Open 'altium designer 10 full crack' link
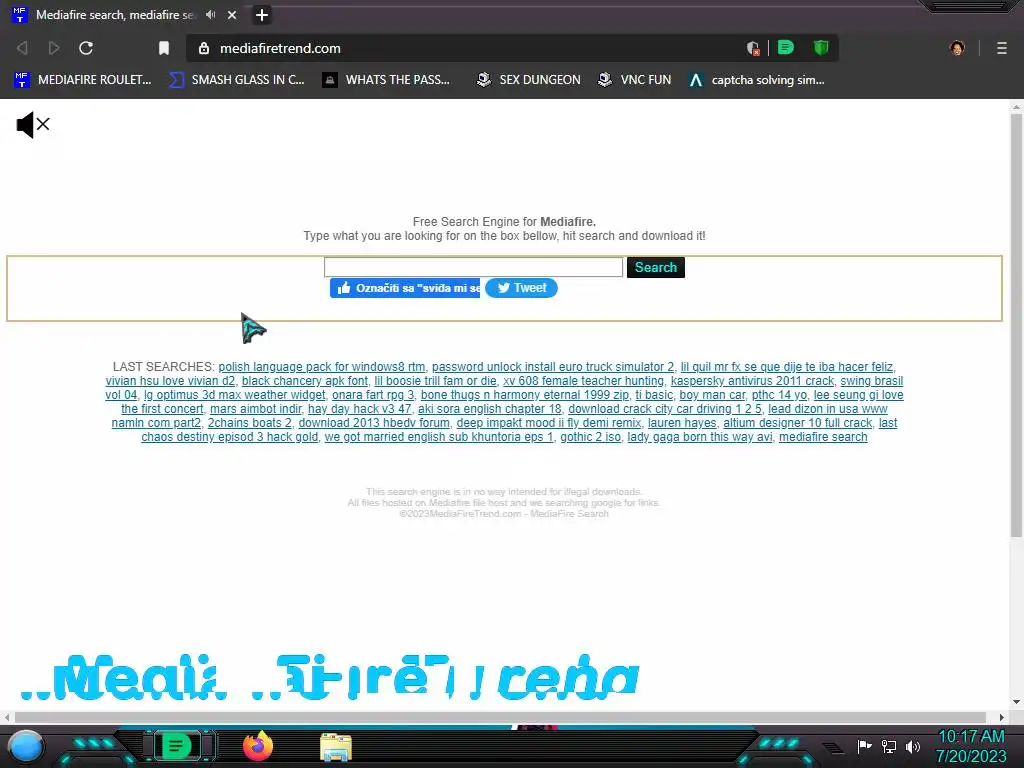 [x=797, y=423]
